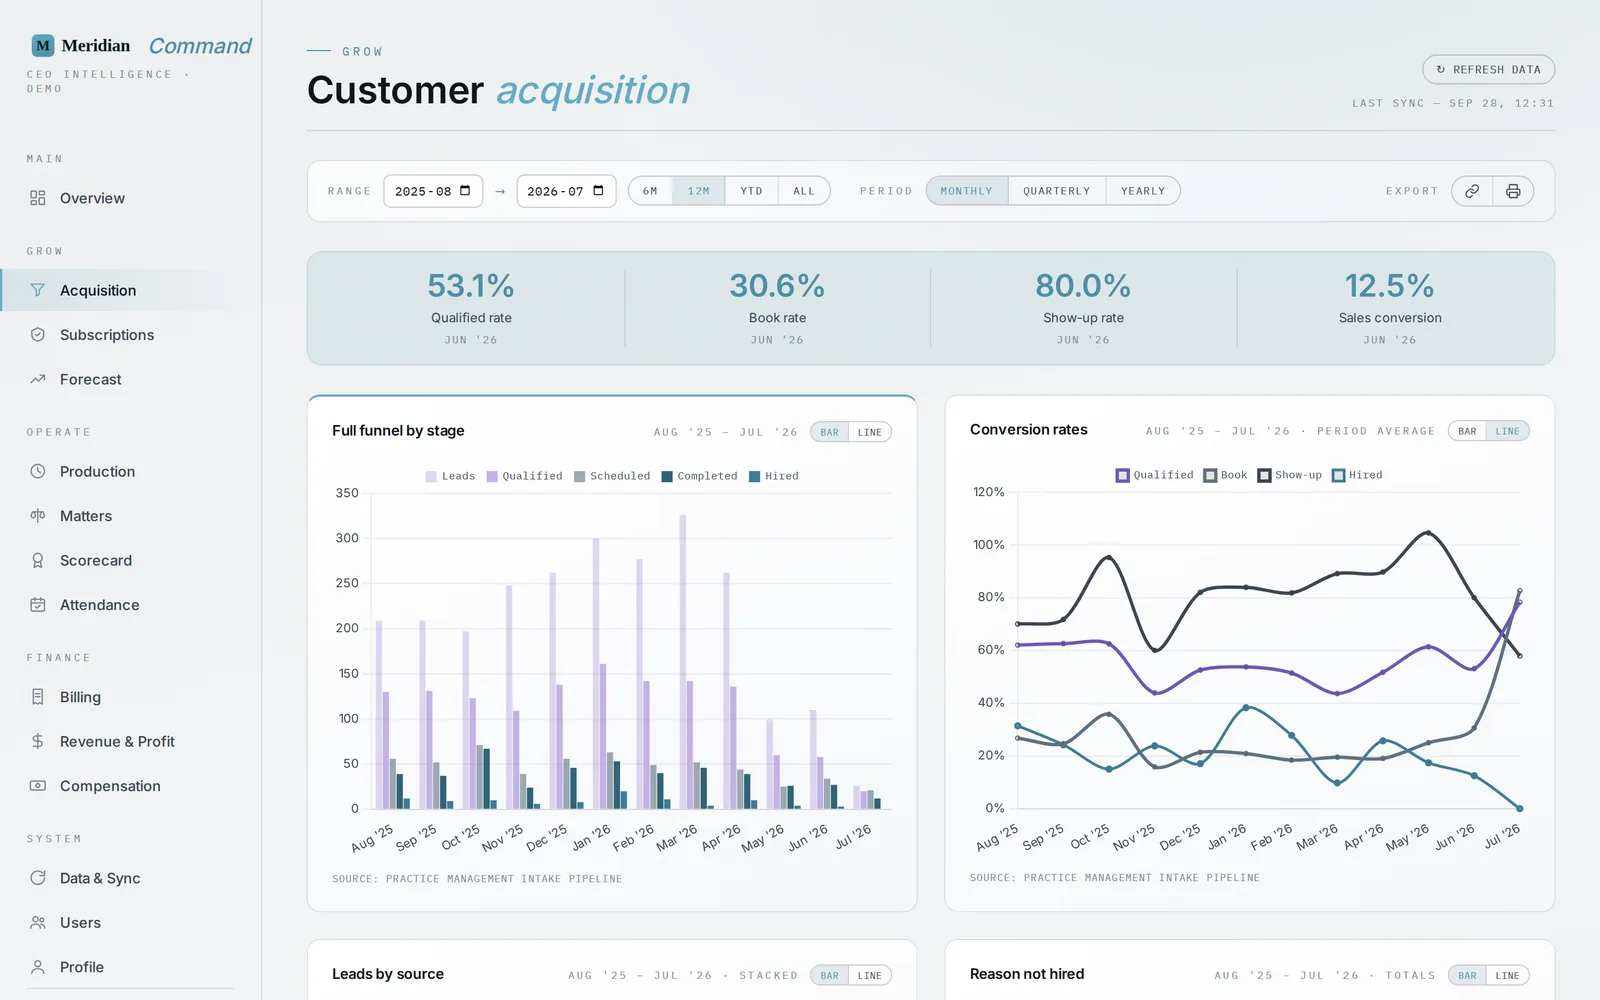
Task: Copy share link via export link icon
Action: [x=1472, y=191]
